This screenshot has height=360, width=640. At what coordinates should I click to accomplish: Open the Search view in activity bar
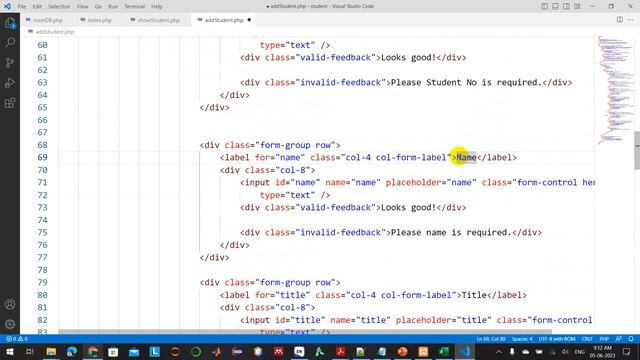pyautogui.click(x=10, y=42)
